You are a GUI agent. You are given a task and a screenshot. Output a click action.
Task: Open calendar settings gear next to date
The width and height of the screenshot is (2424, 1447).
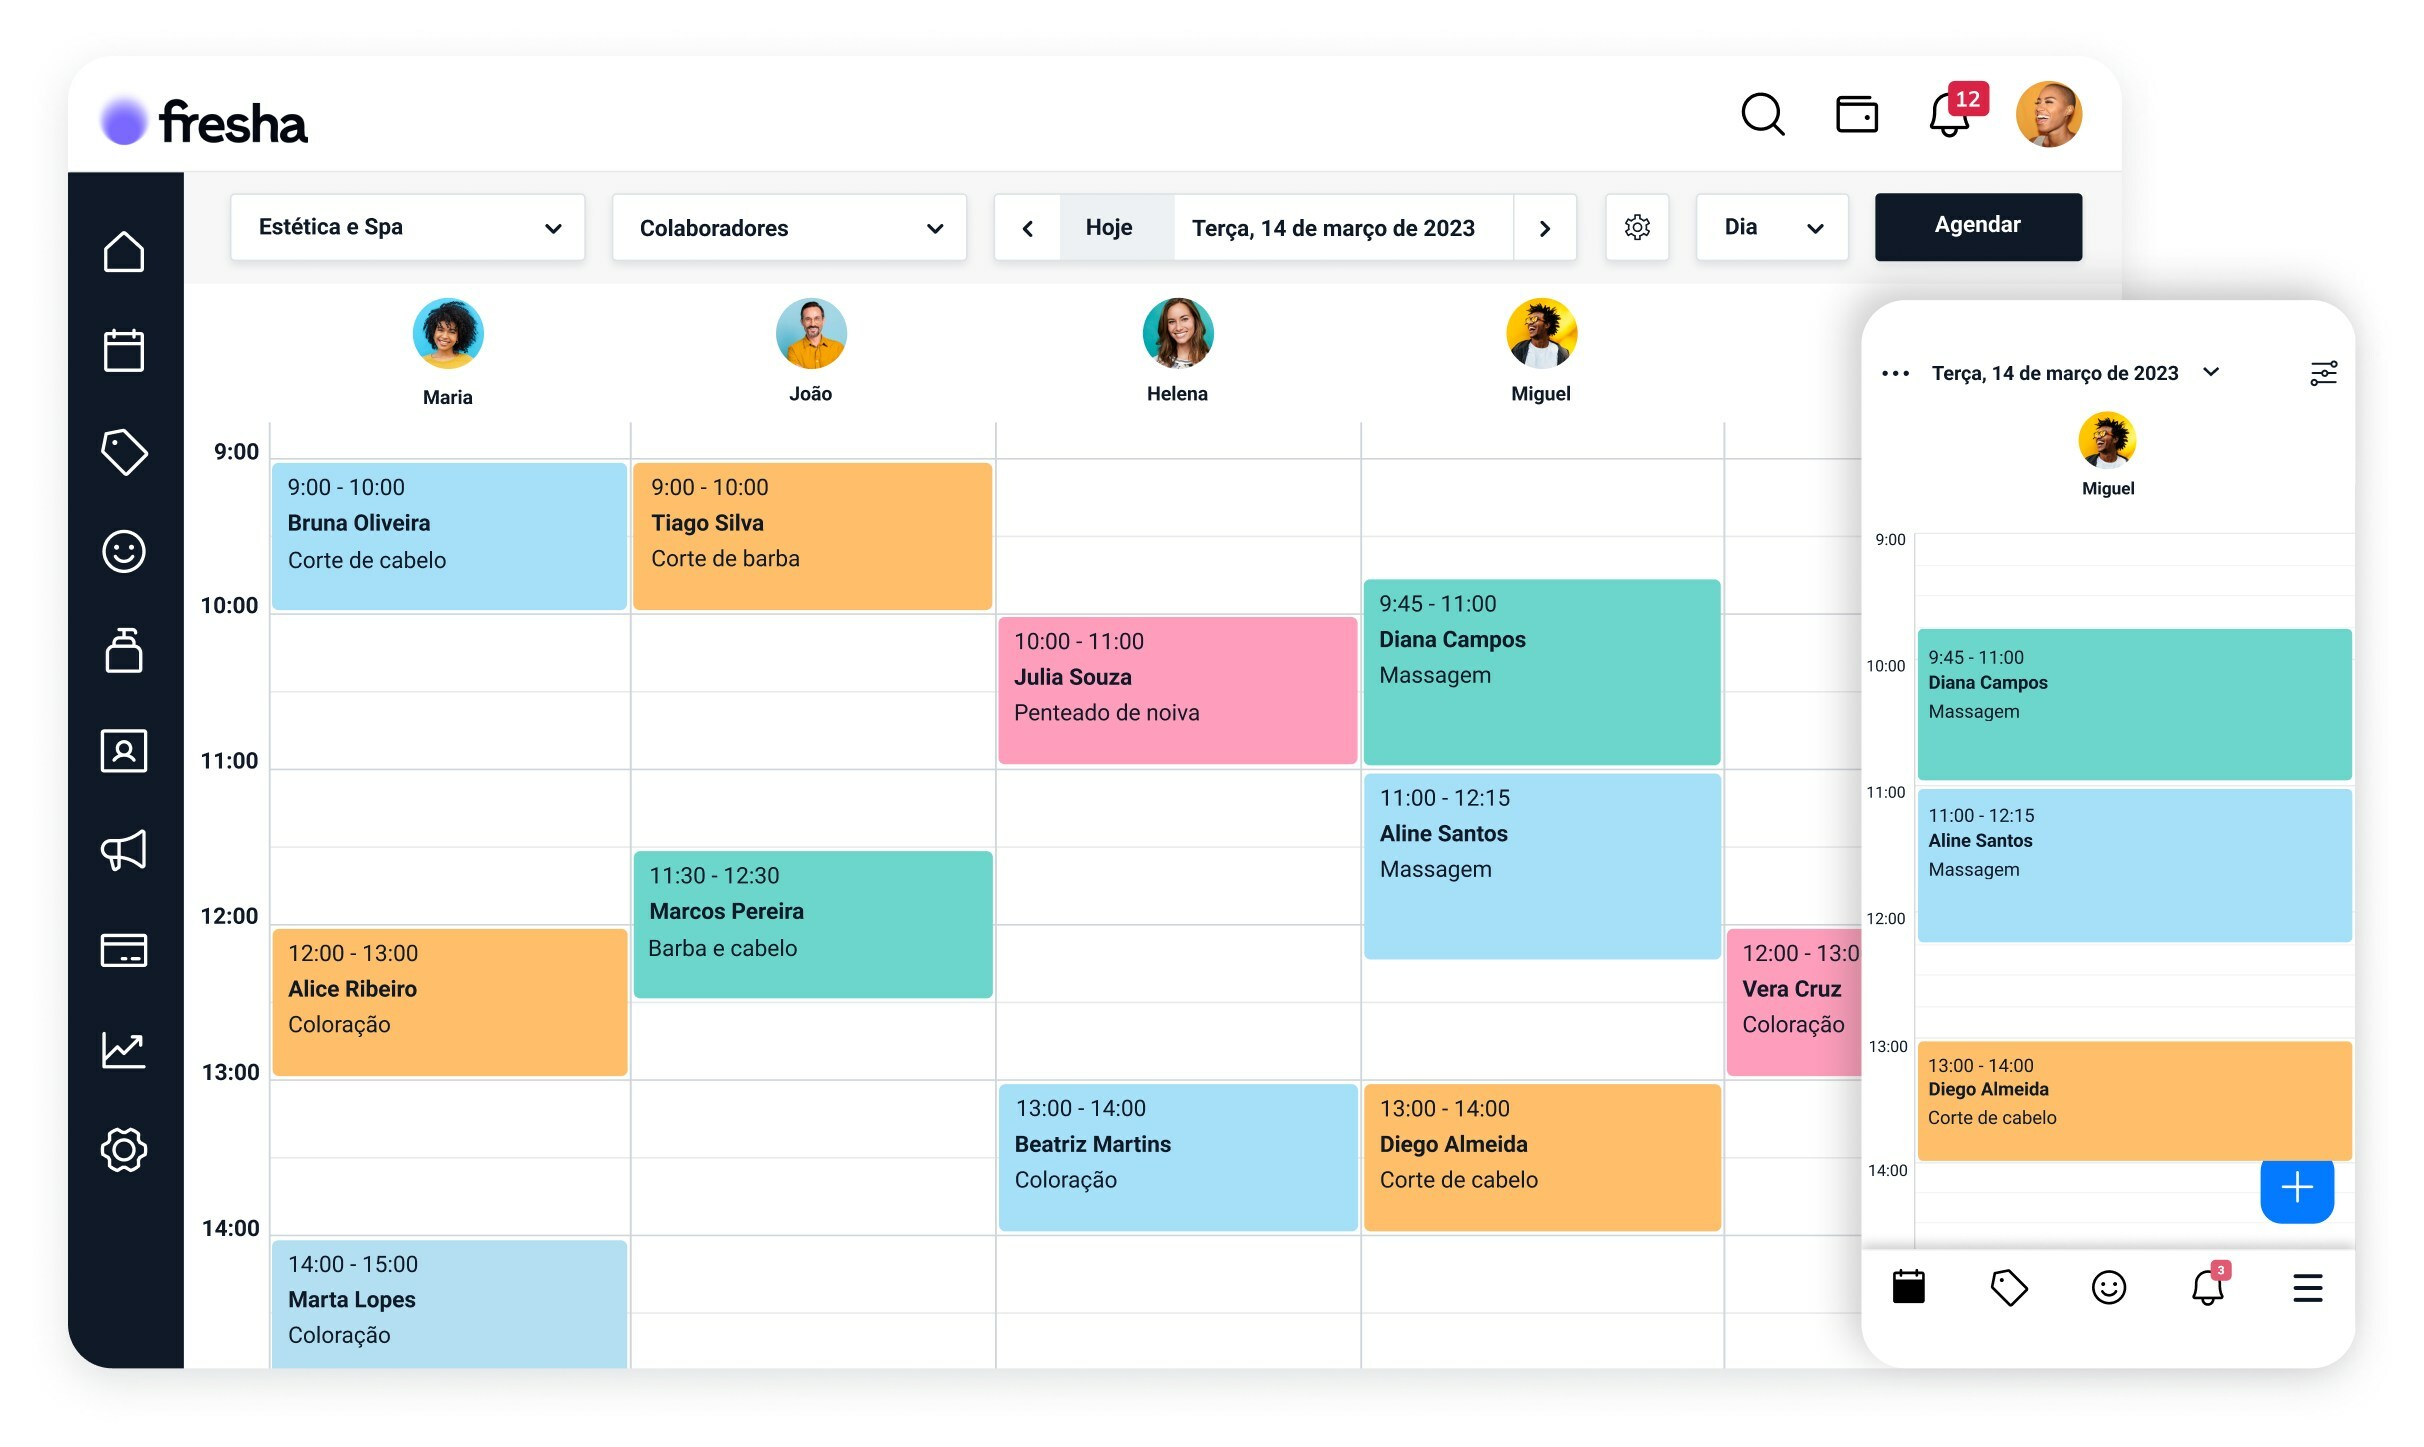click(x=1637, y=227)
